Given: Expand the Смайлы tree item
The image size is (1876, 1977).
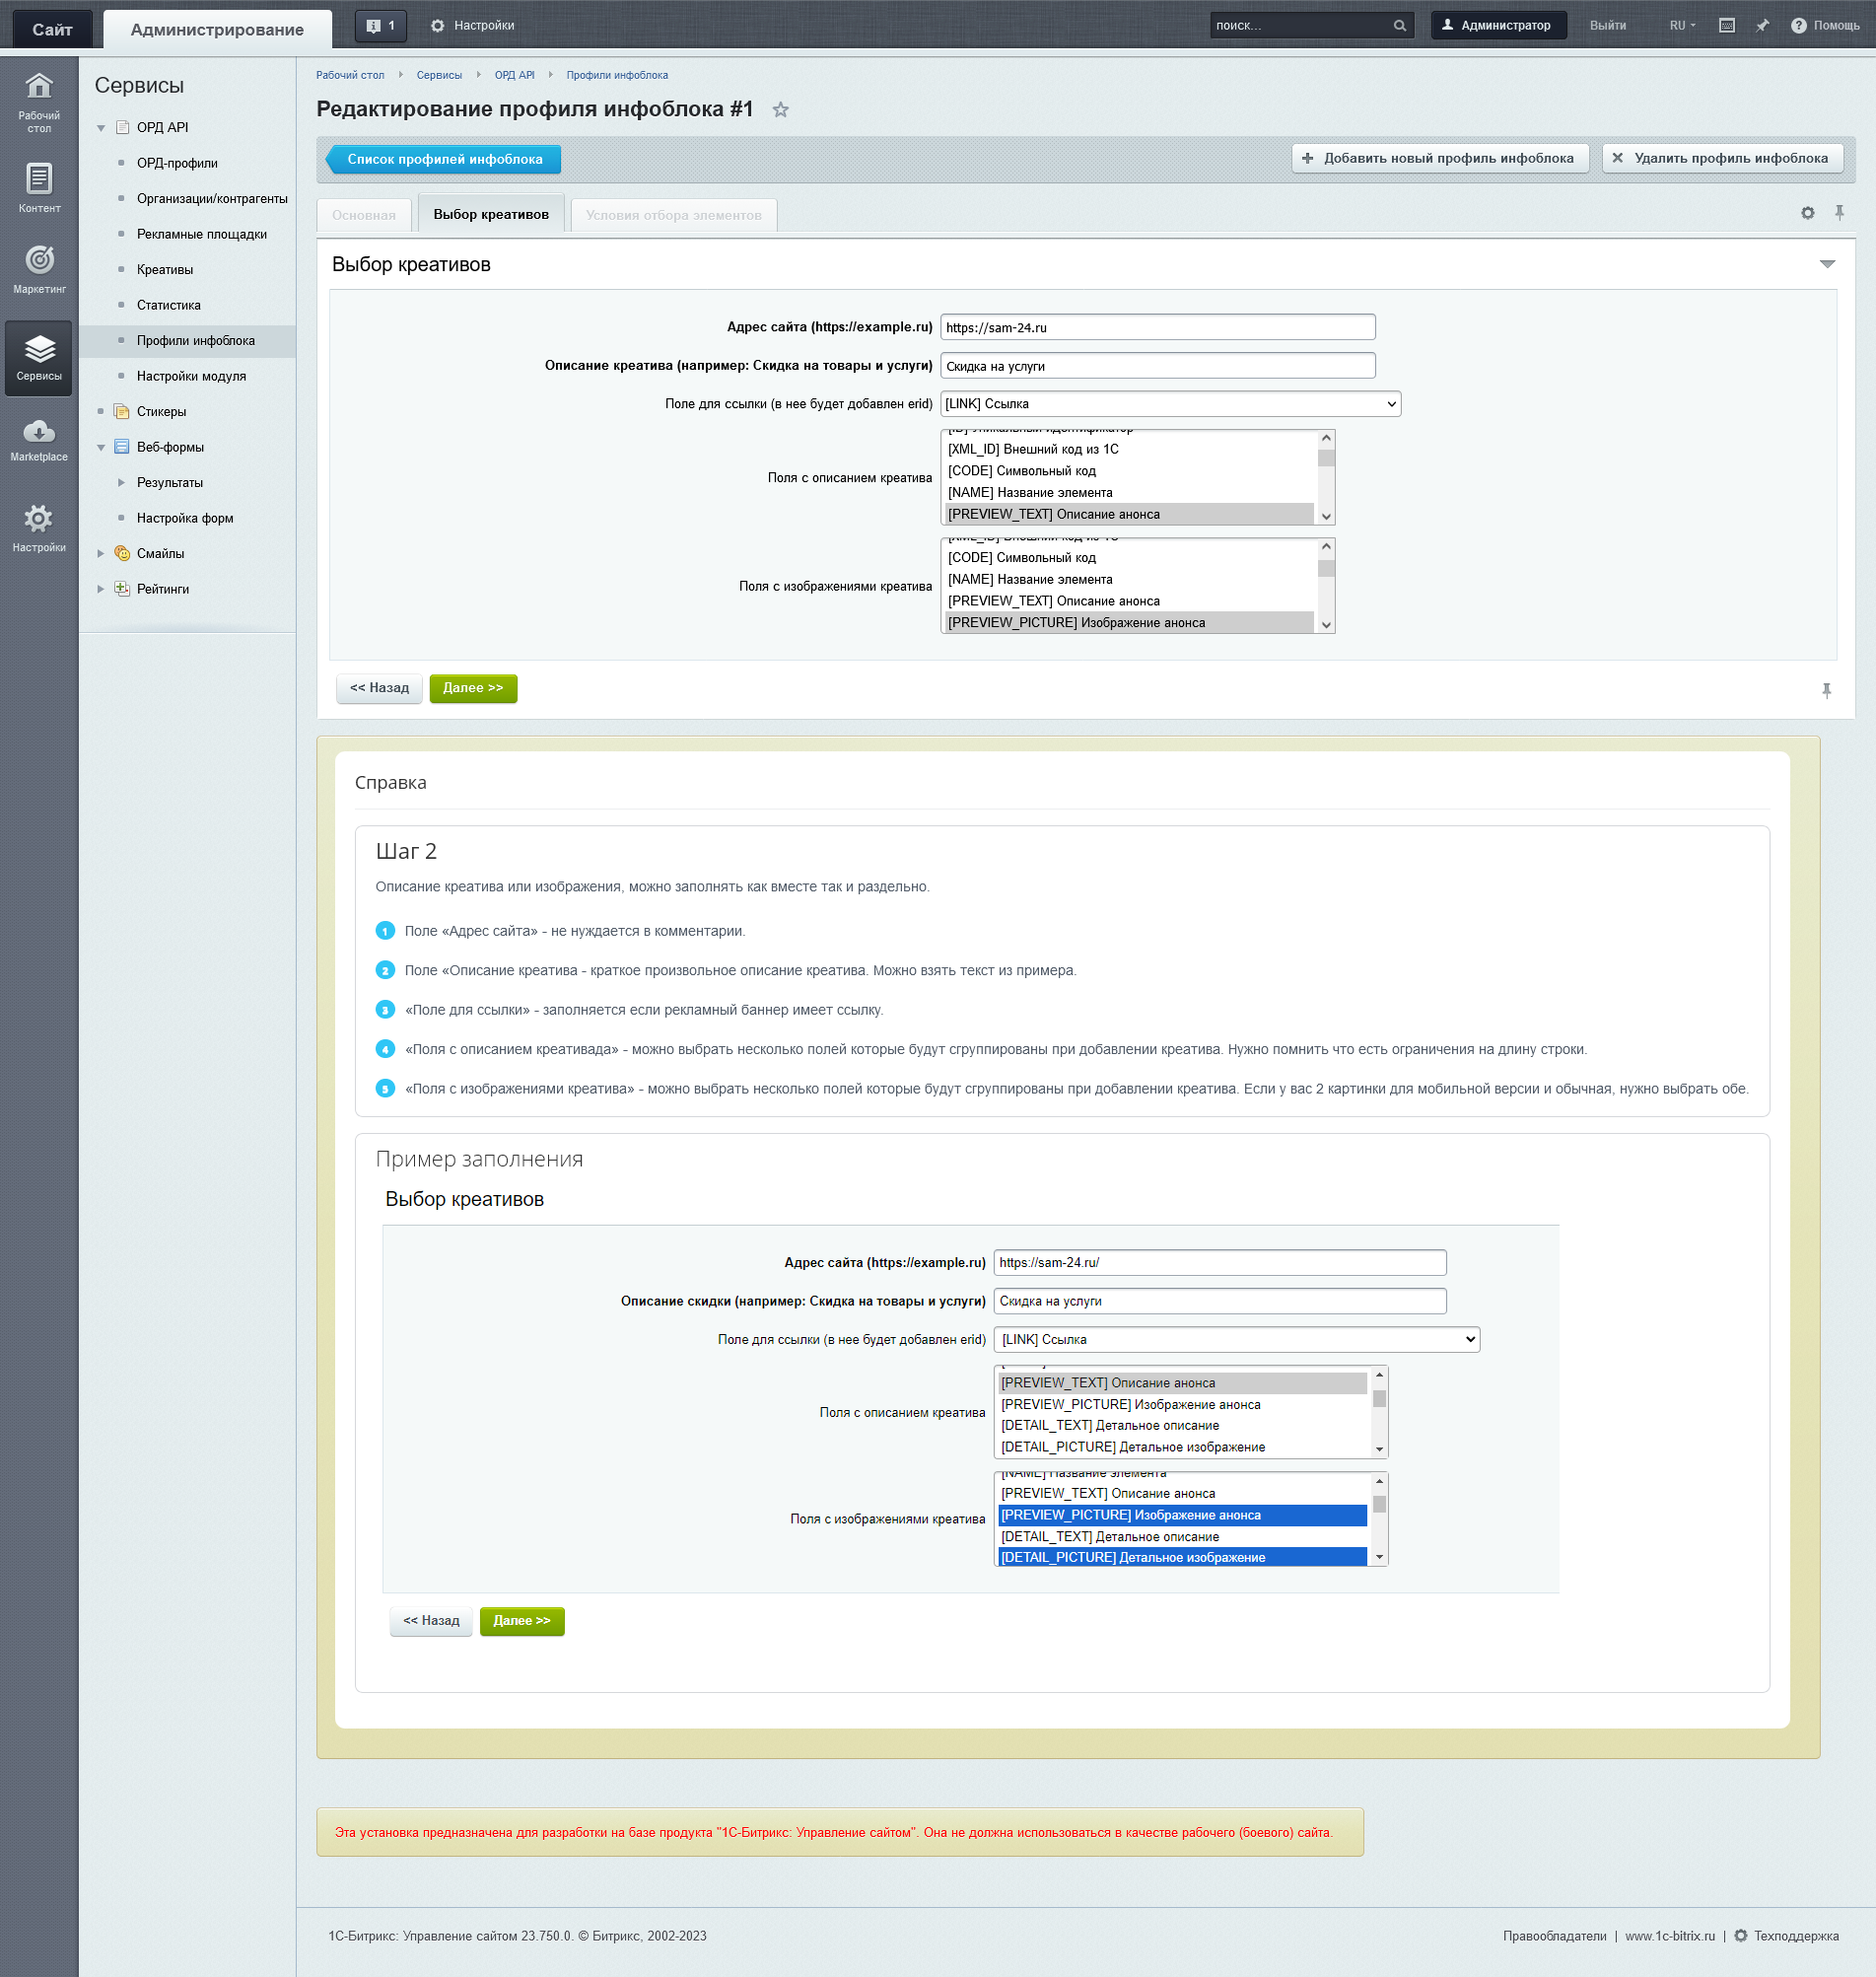Looking at the screenshot, I should point(101,554).
